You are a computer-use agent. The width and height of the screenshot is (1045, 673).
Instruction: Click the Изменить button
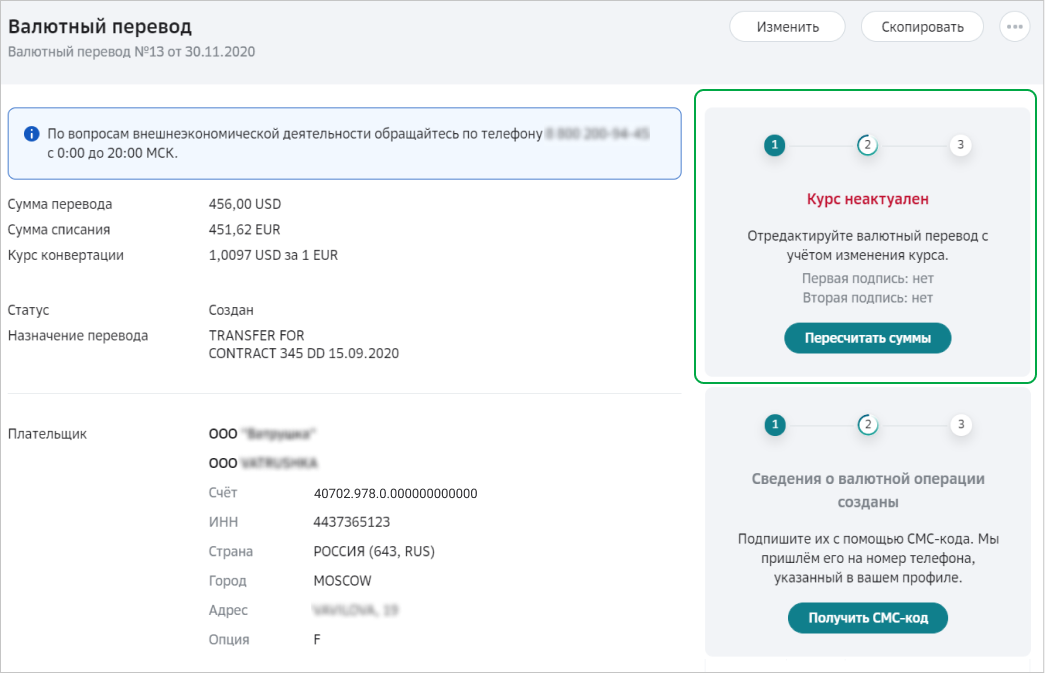pyautogui.click(x=787, y=27)
